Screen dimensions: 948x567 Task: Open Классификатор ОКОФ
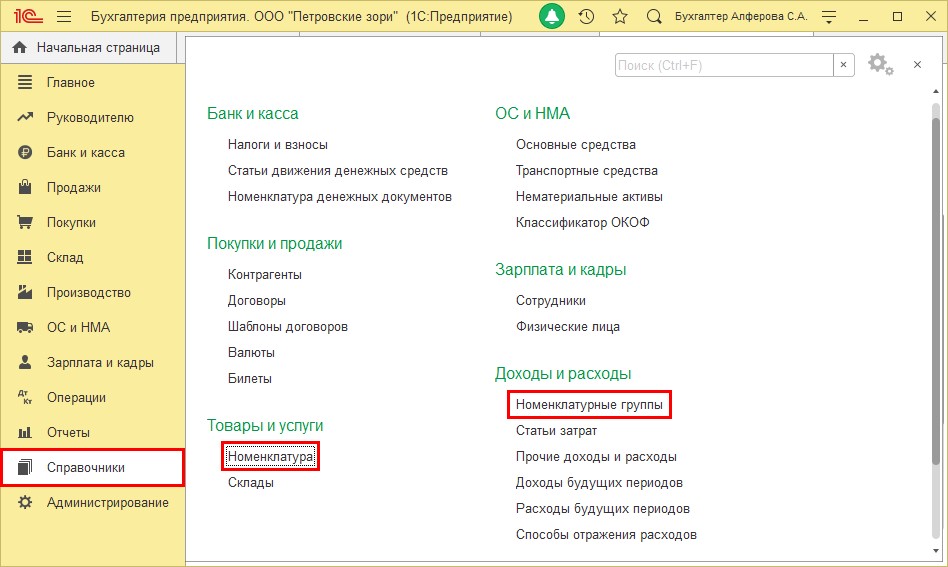[x=582, y=223]
